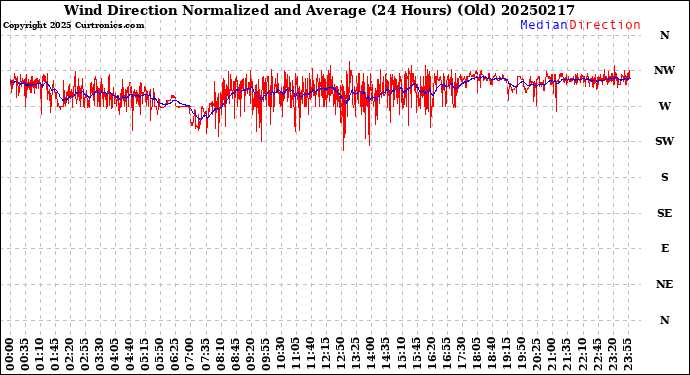Click the 13:25 time label
Image resolution: width=690 pixels, height=375 pixels.
click(355, 355)
